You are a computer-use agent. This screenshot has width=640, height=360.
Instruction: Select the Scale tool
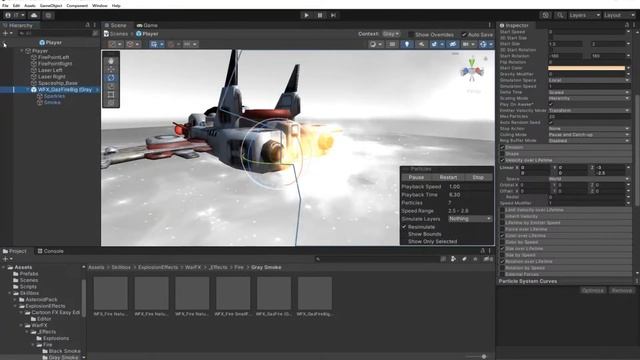coord(111,86)
